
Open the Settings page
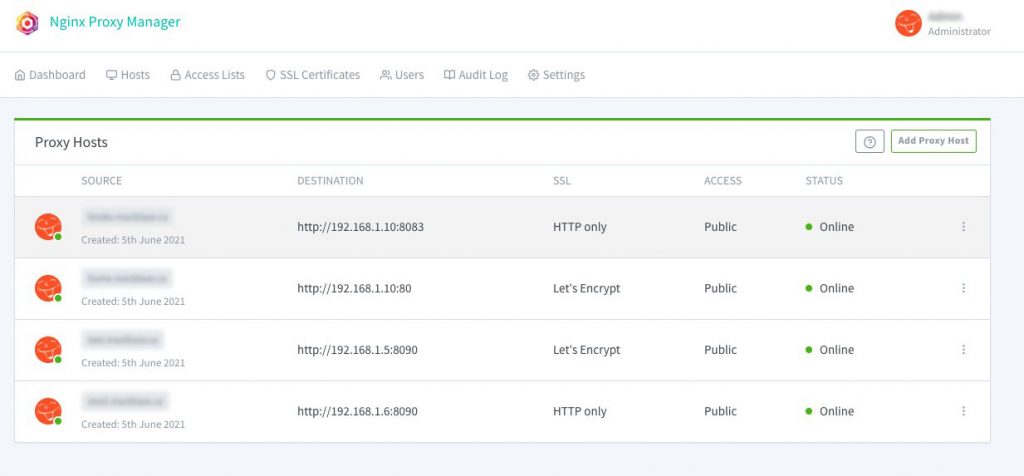coord(556,75)
